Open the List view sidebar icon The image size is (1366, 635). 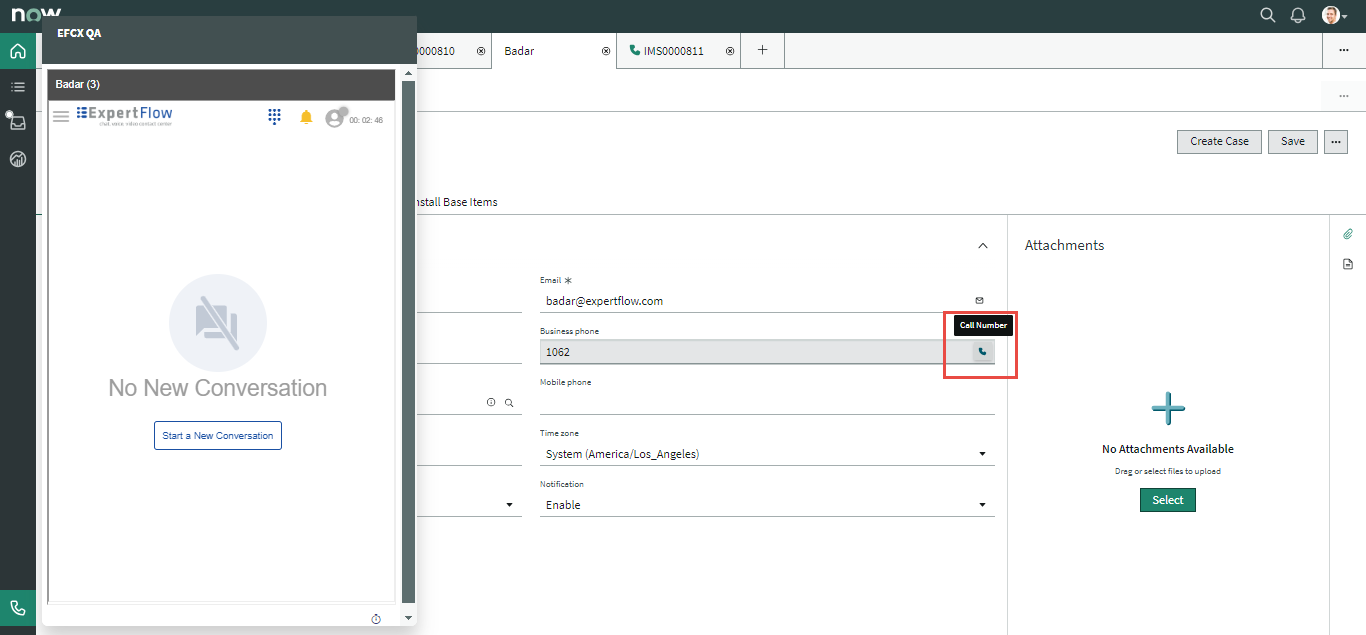[18, 87]
